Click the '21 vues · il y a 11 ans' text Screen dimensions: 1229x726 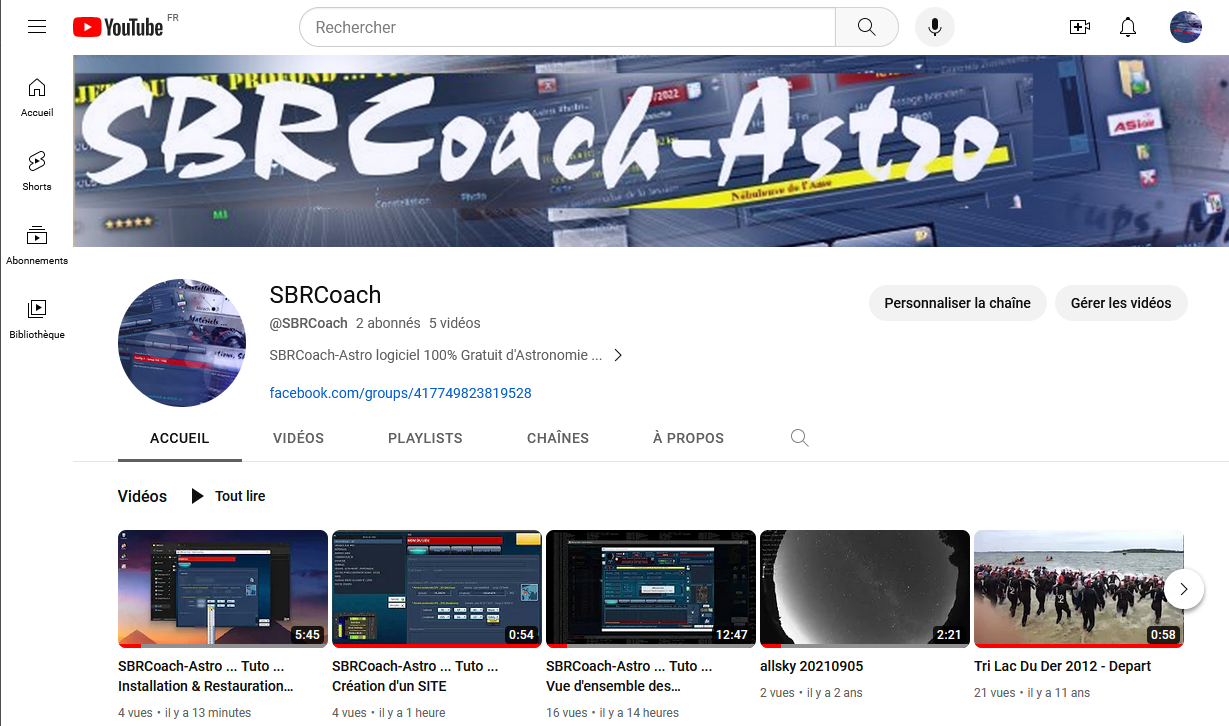pyautogui.click(x=1032, y=693)
